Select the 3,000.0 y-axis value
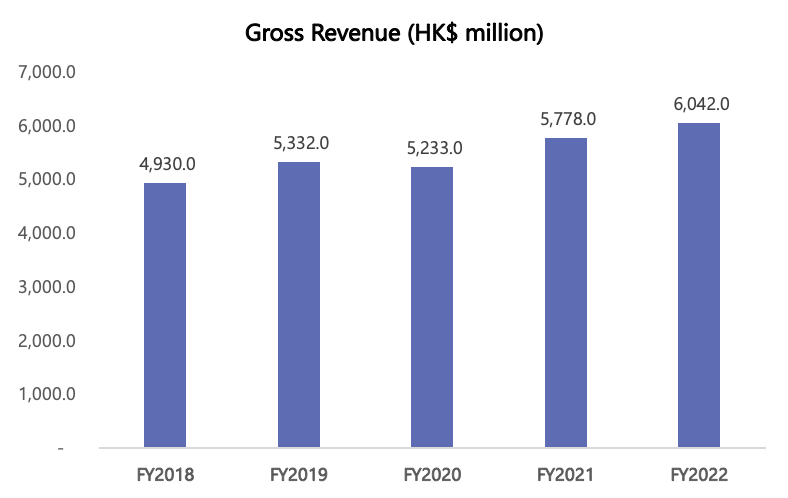The height and width of the screenshot is (498, 788). coord(47,287)
